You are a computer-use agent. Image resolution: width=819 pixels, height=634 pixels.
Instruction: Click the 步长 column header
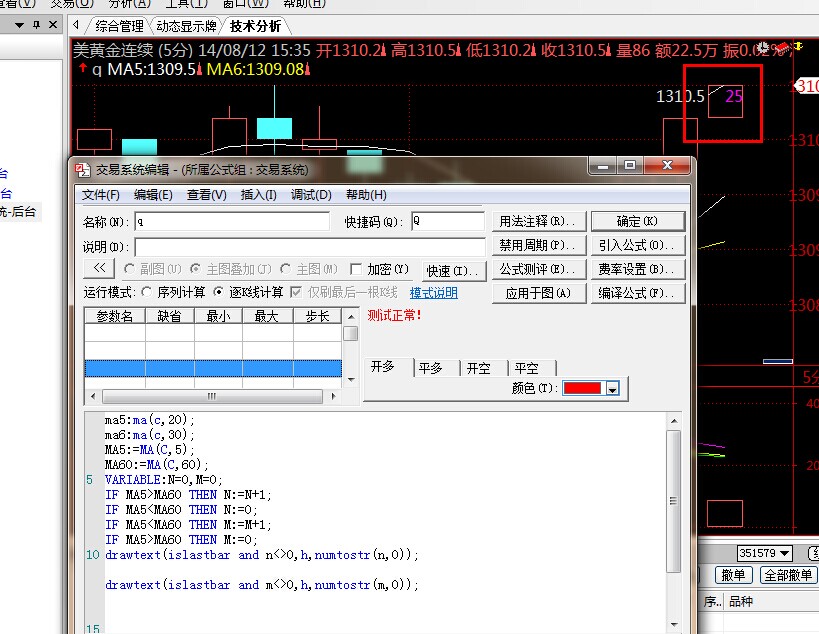click(318, 316)
